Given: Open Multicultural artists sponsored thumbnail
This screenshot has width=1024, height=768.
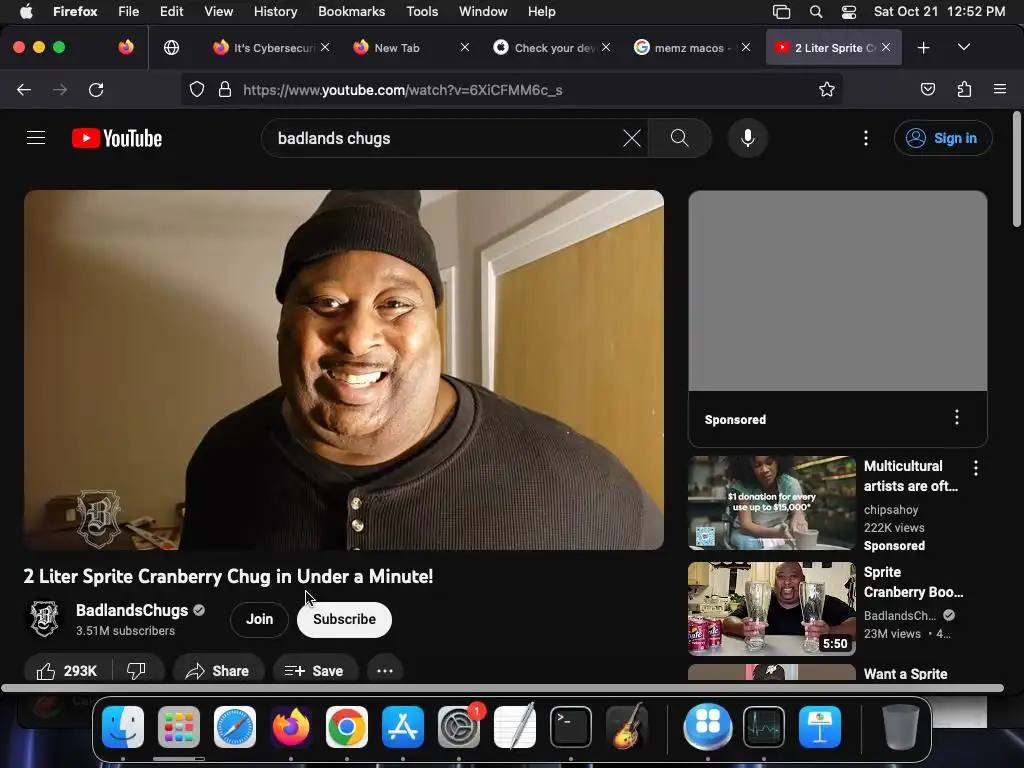Looking at the screenshot, I should [772, 503].
